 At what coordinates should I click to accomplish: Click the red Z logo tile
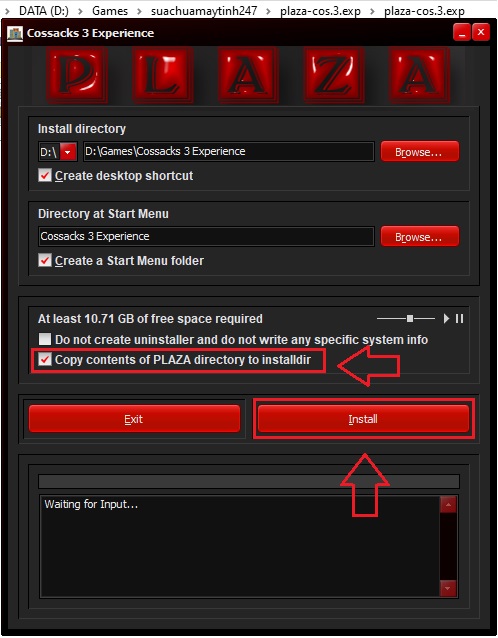click(334, 74)
